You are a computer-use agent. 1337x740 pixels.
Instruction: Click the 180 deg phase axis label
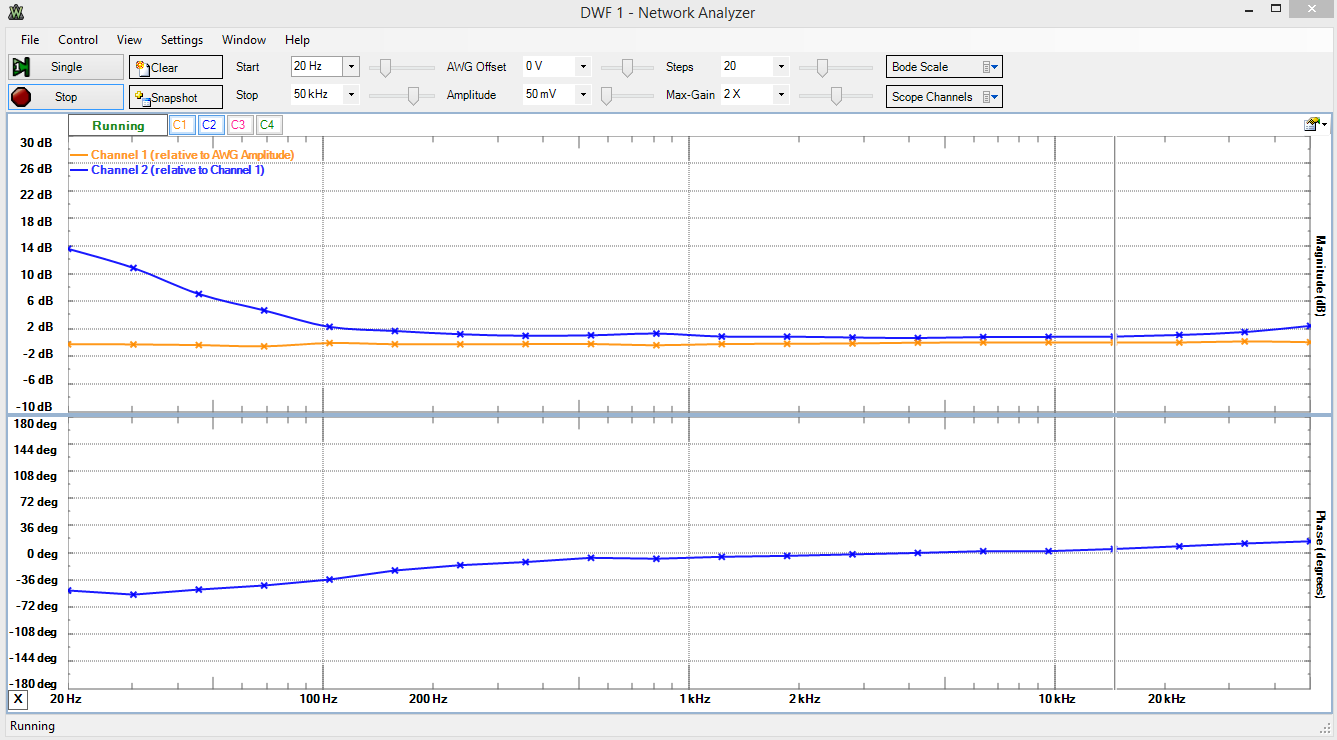coord(34,424)
